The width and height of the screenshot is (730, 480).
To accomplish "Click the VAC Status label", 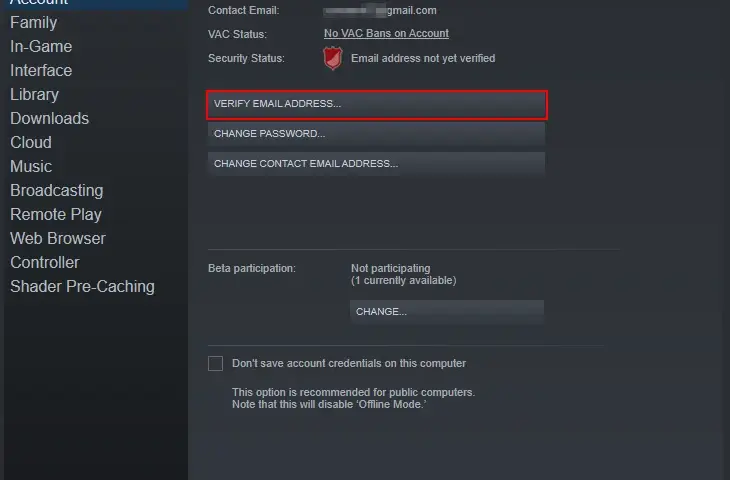I will 237,34.
